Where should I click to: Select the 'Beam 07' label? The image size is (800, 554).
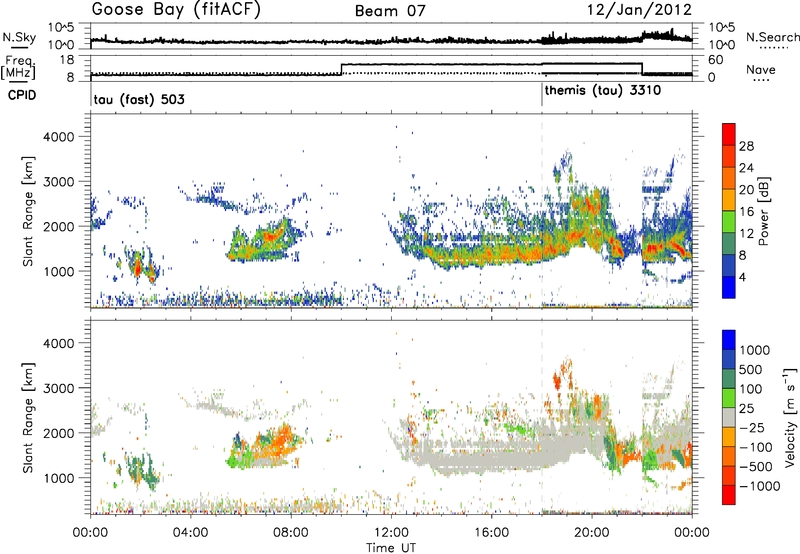click(390, 11)
